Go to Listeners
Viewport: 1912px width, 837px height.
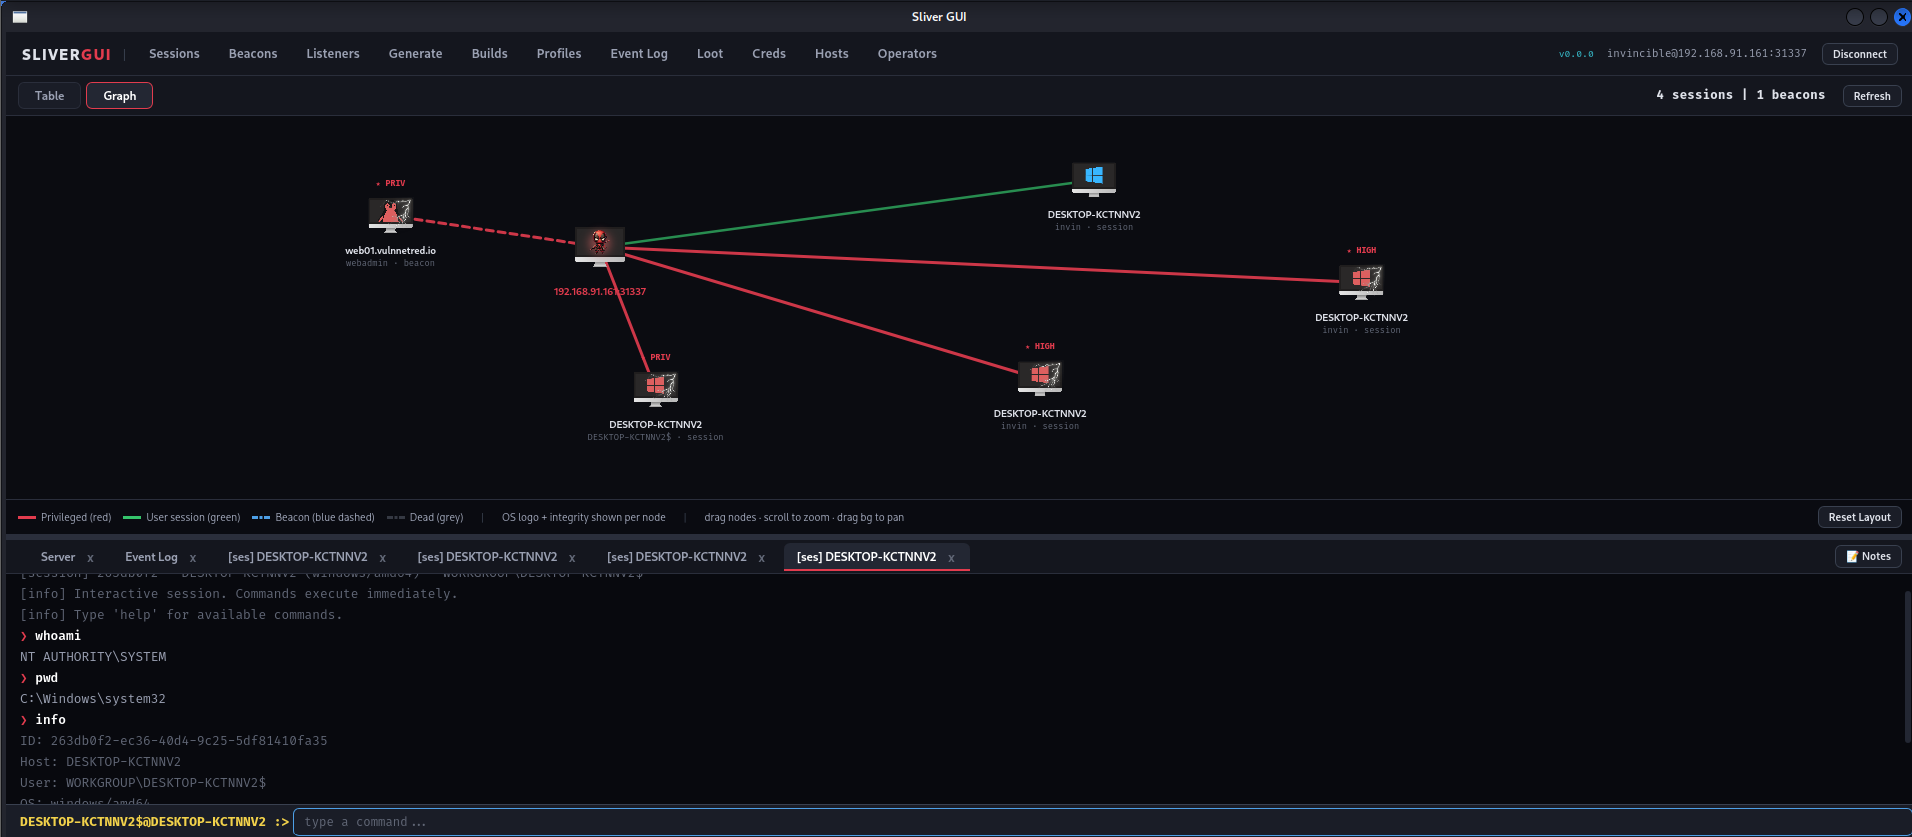coord(333,54)
